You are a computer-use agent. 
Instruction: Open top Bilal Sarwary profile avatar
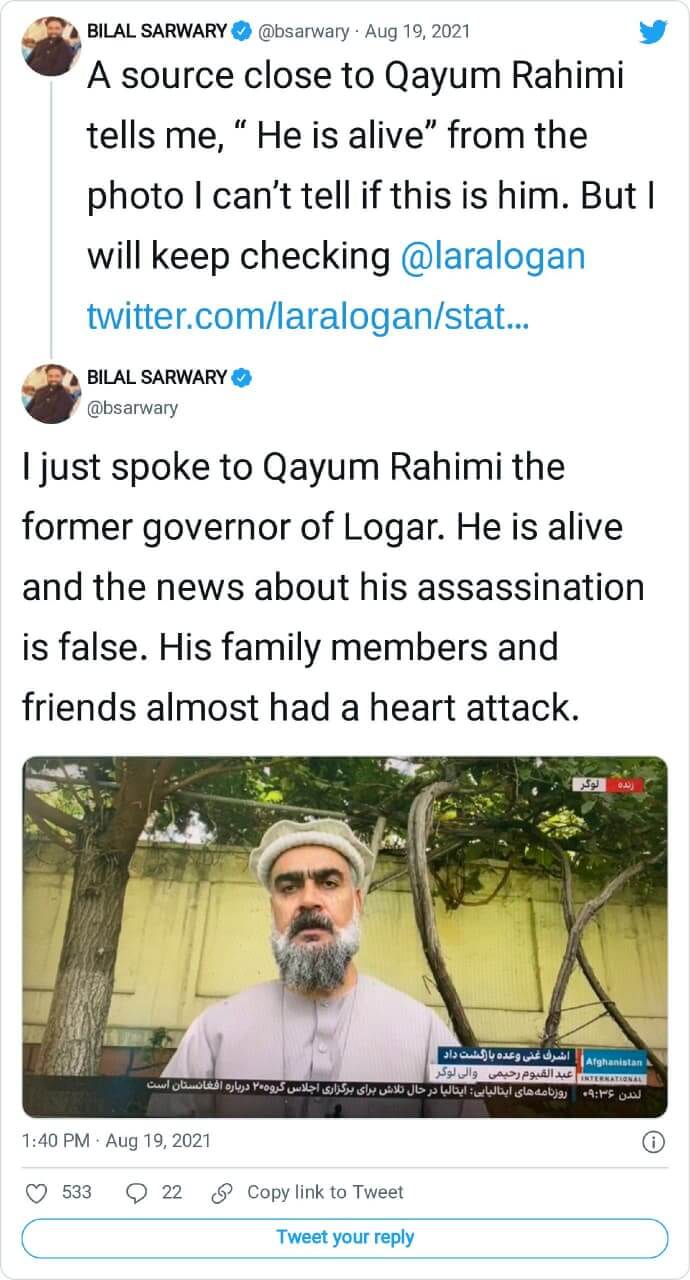[x=52, y=47]
